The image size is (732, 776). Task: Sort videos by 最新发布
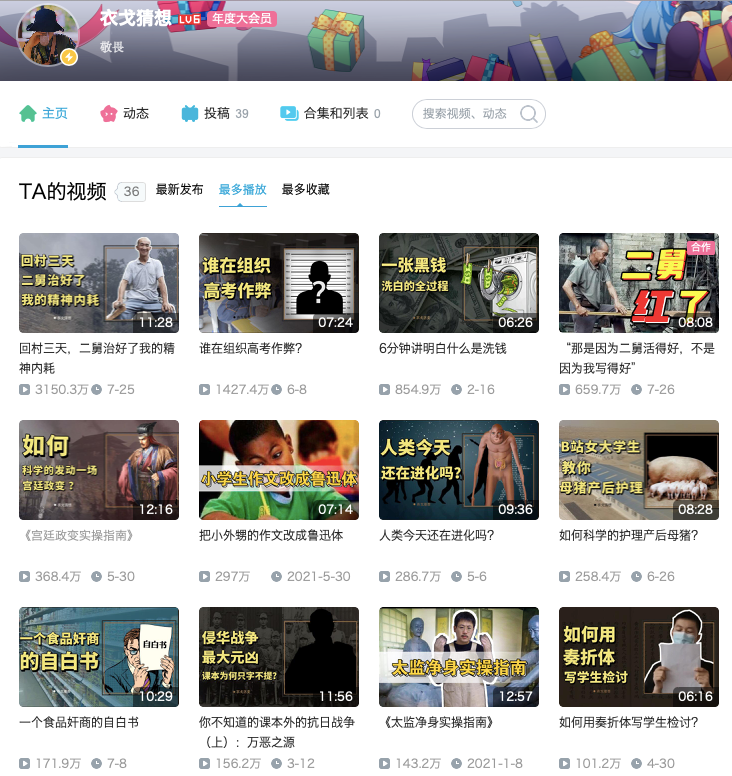coord(179,190)
